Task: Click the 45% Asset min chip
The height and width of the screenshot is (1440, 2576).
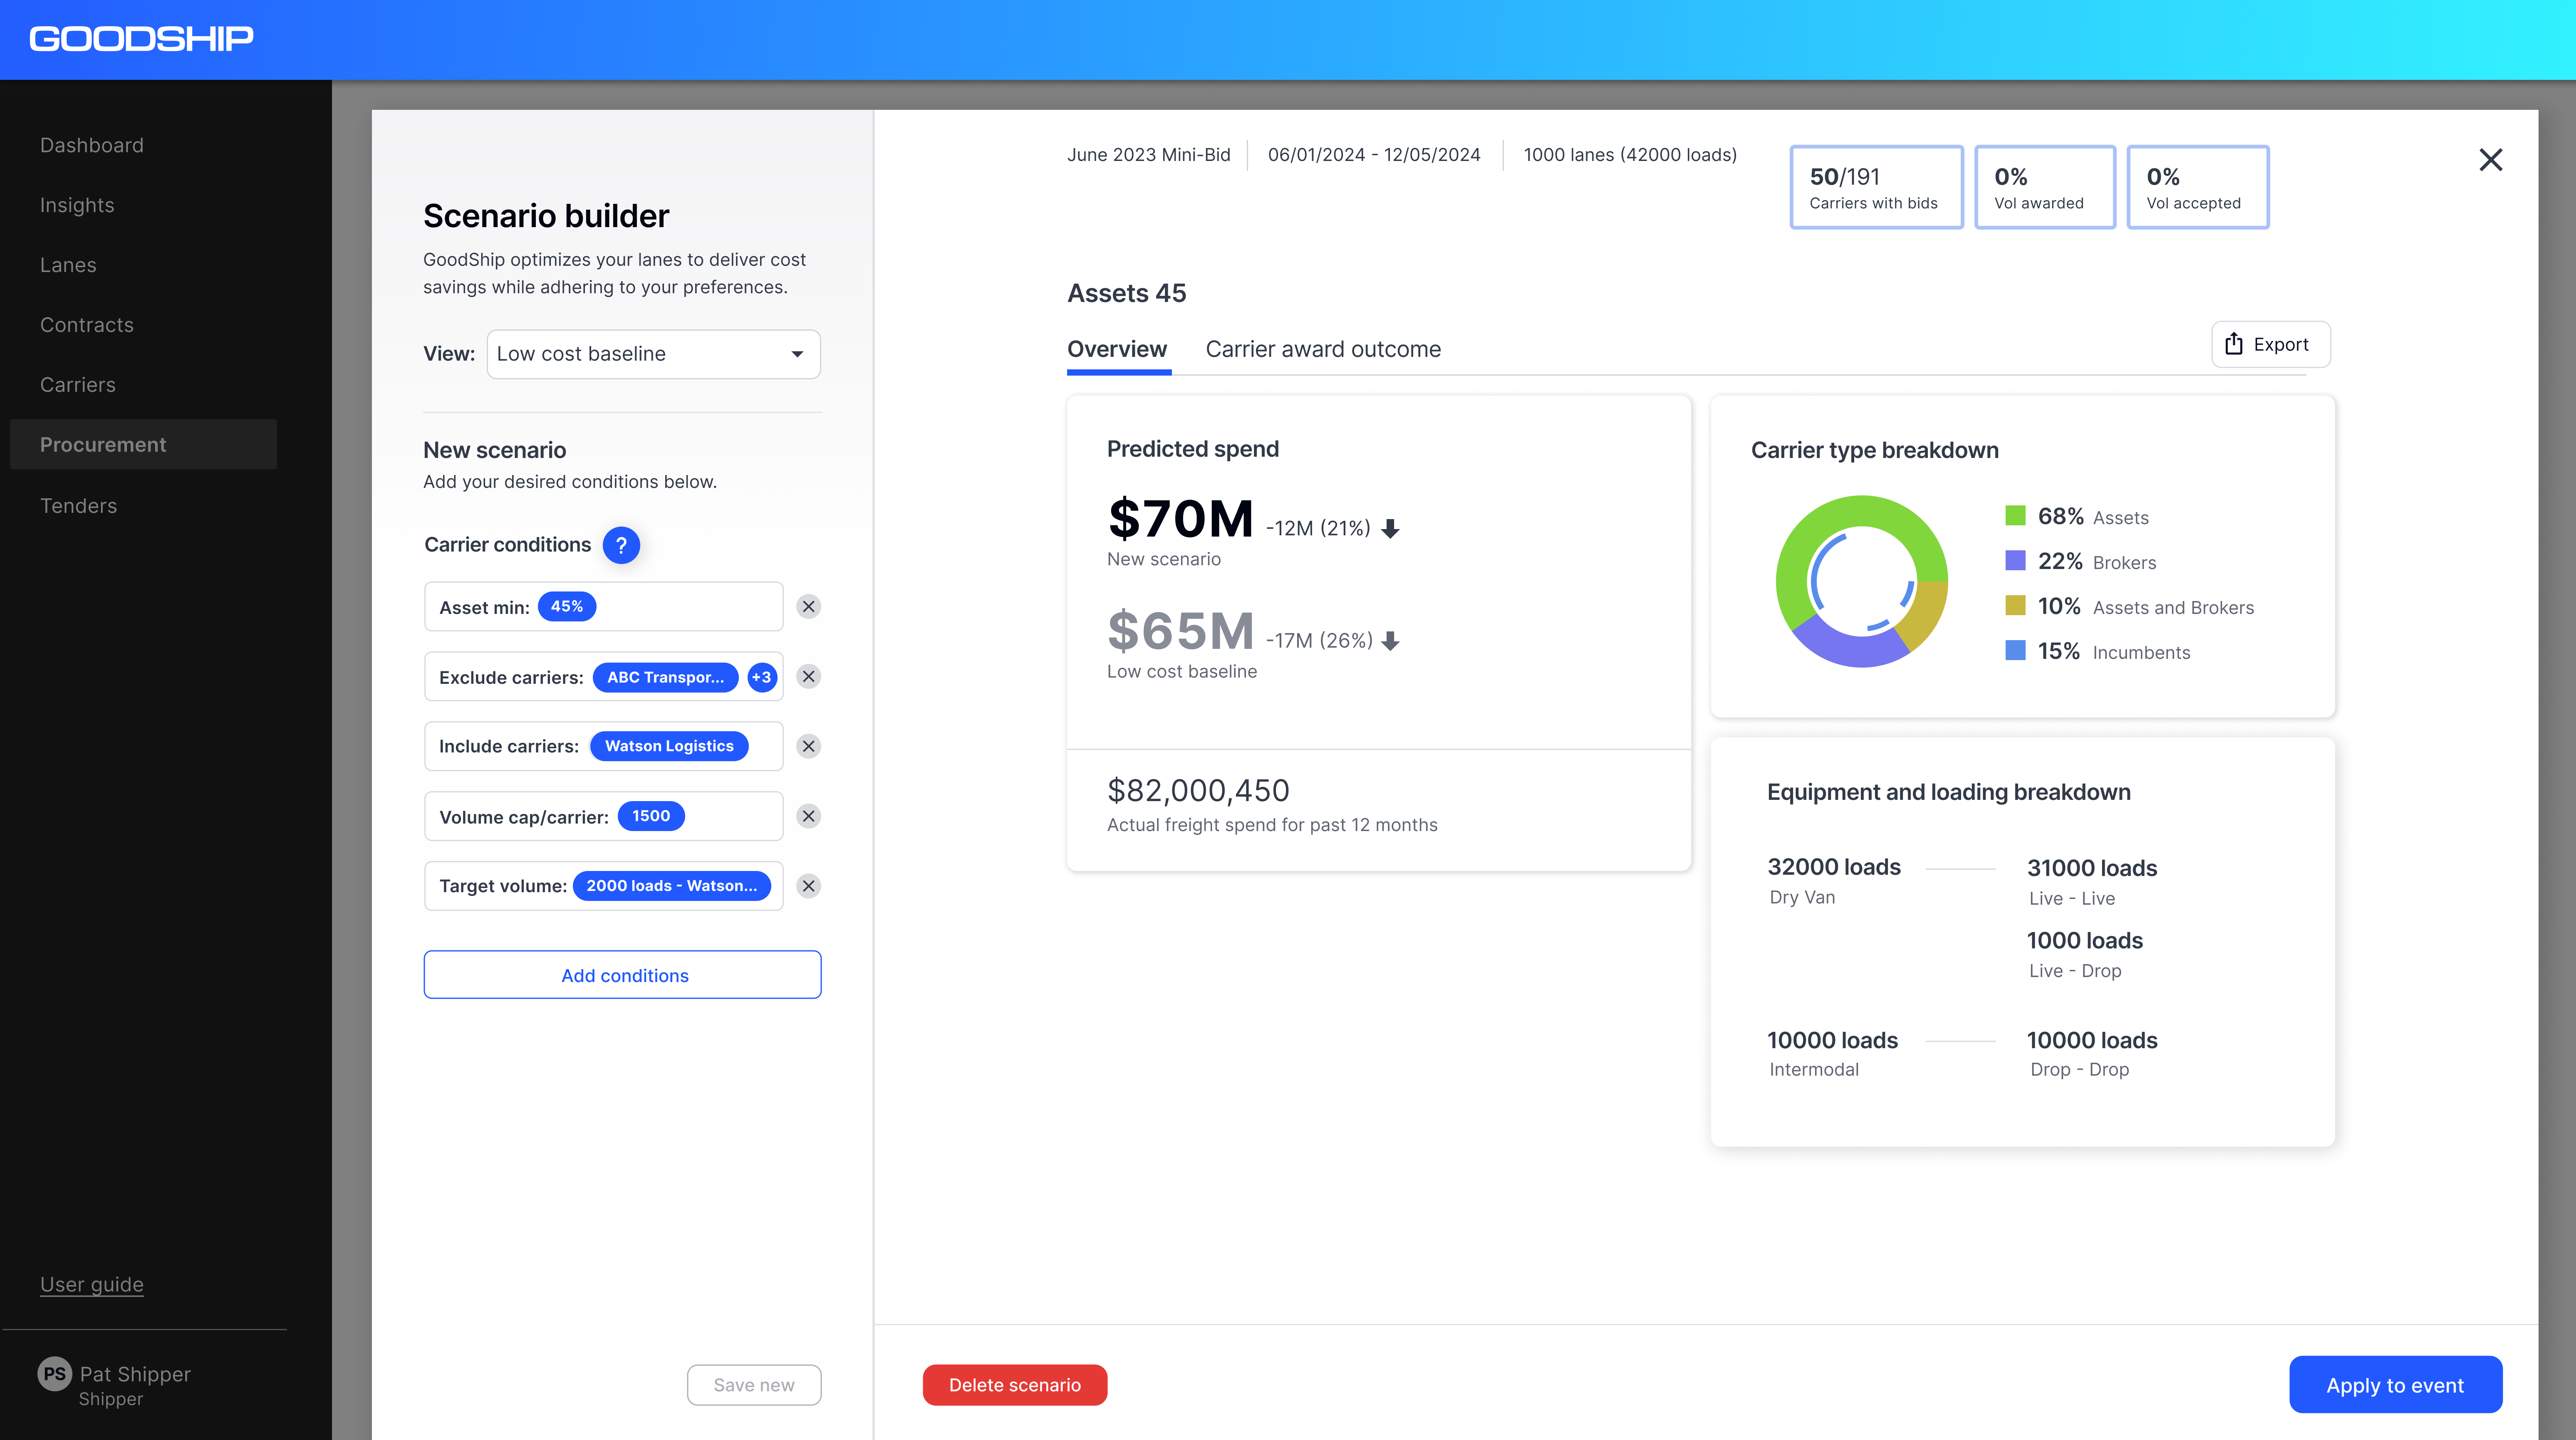Action: pos(567,607)
